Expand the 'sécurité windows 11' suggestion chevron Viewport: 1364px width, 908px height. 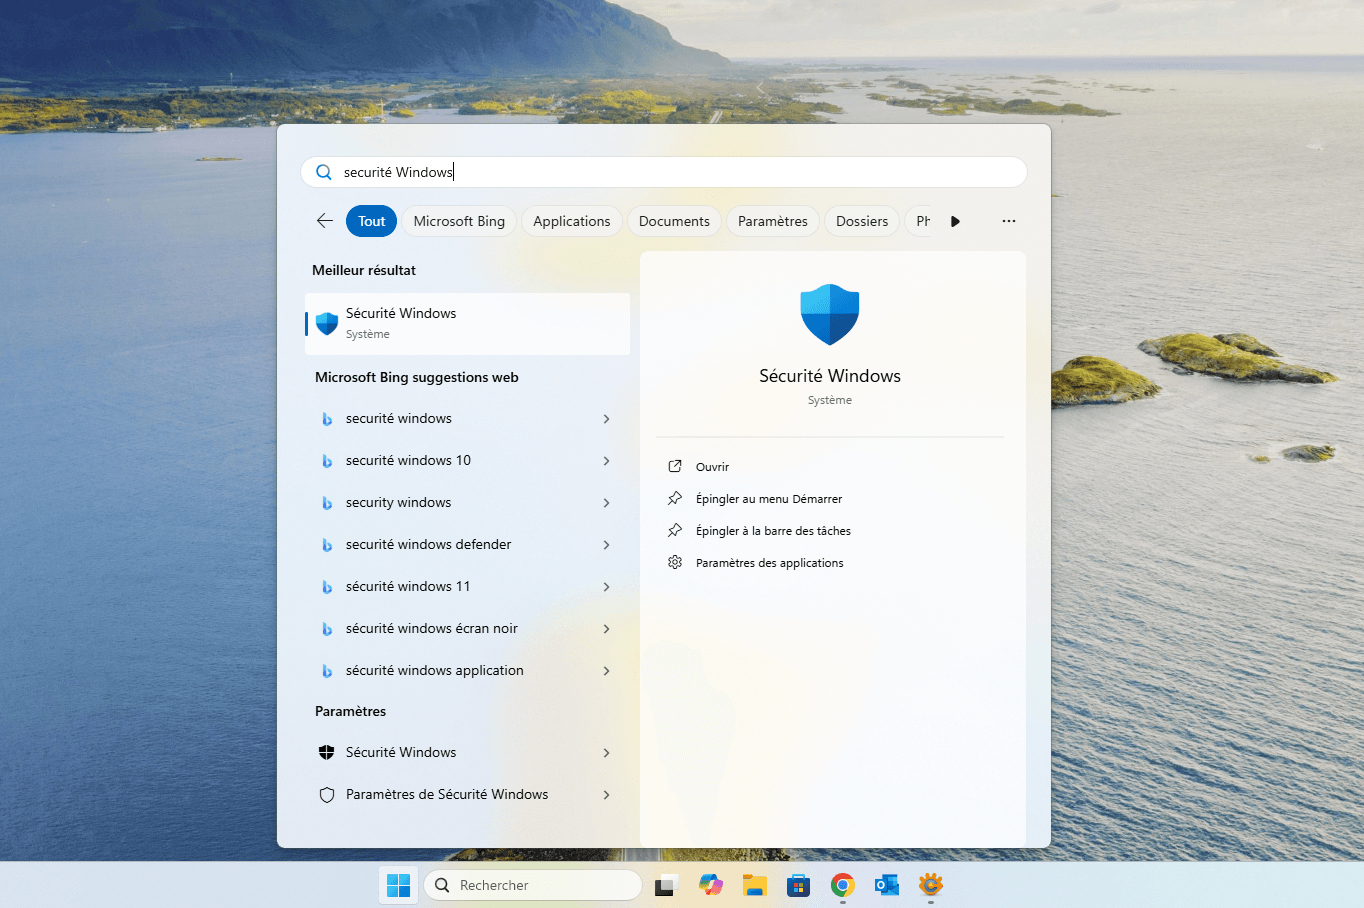pos(606,587)
